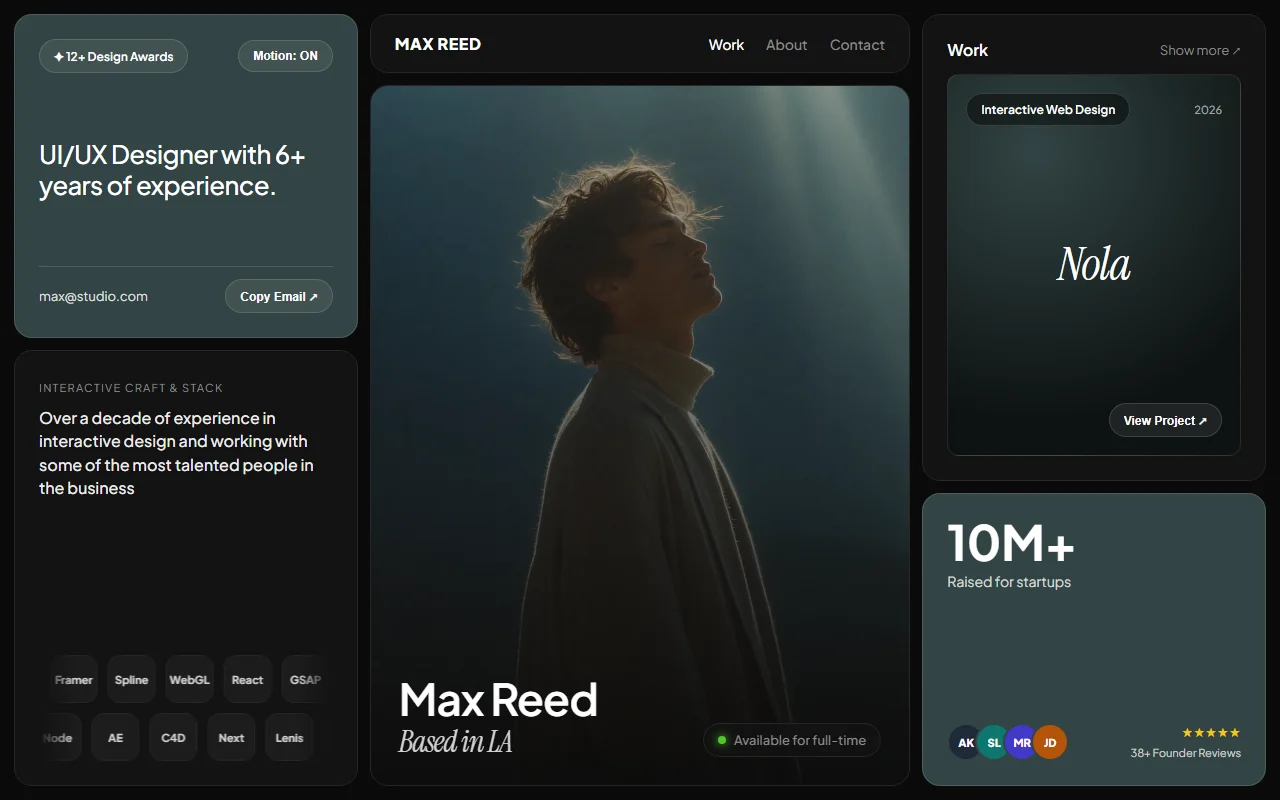Click the UI/UX Designer headline text
The width and height of the screenshot is (1280, 800).
(x=172, y=170)
